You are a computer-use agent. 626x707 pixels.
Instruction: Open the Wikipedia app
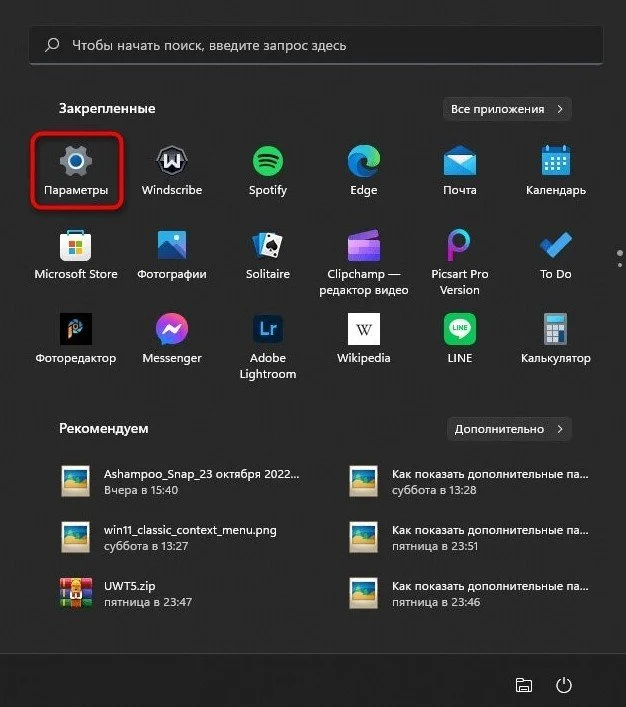(364, 339)
